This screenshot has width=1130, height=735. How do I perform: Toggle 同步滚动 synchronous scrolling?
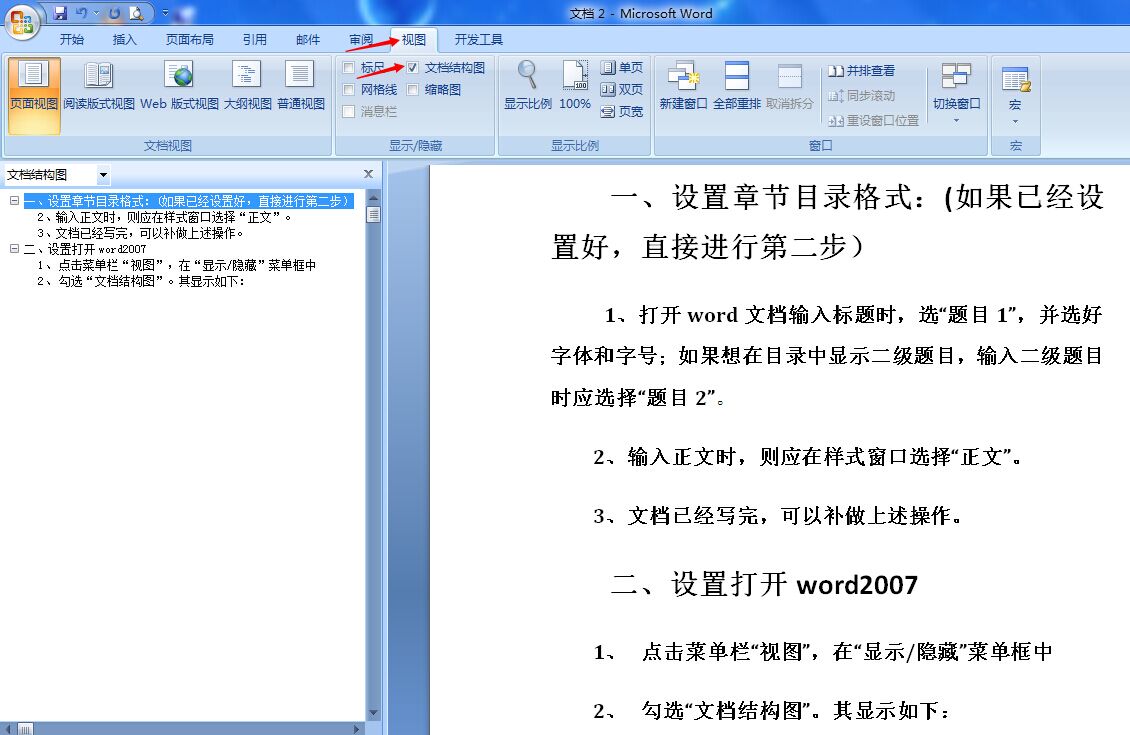click(861, 95)
